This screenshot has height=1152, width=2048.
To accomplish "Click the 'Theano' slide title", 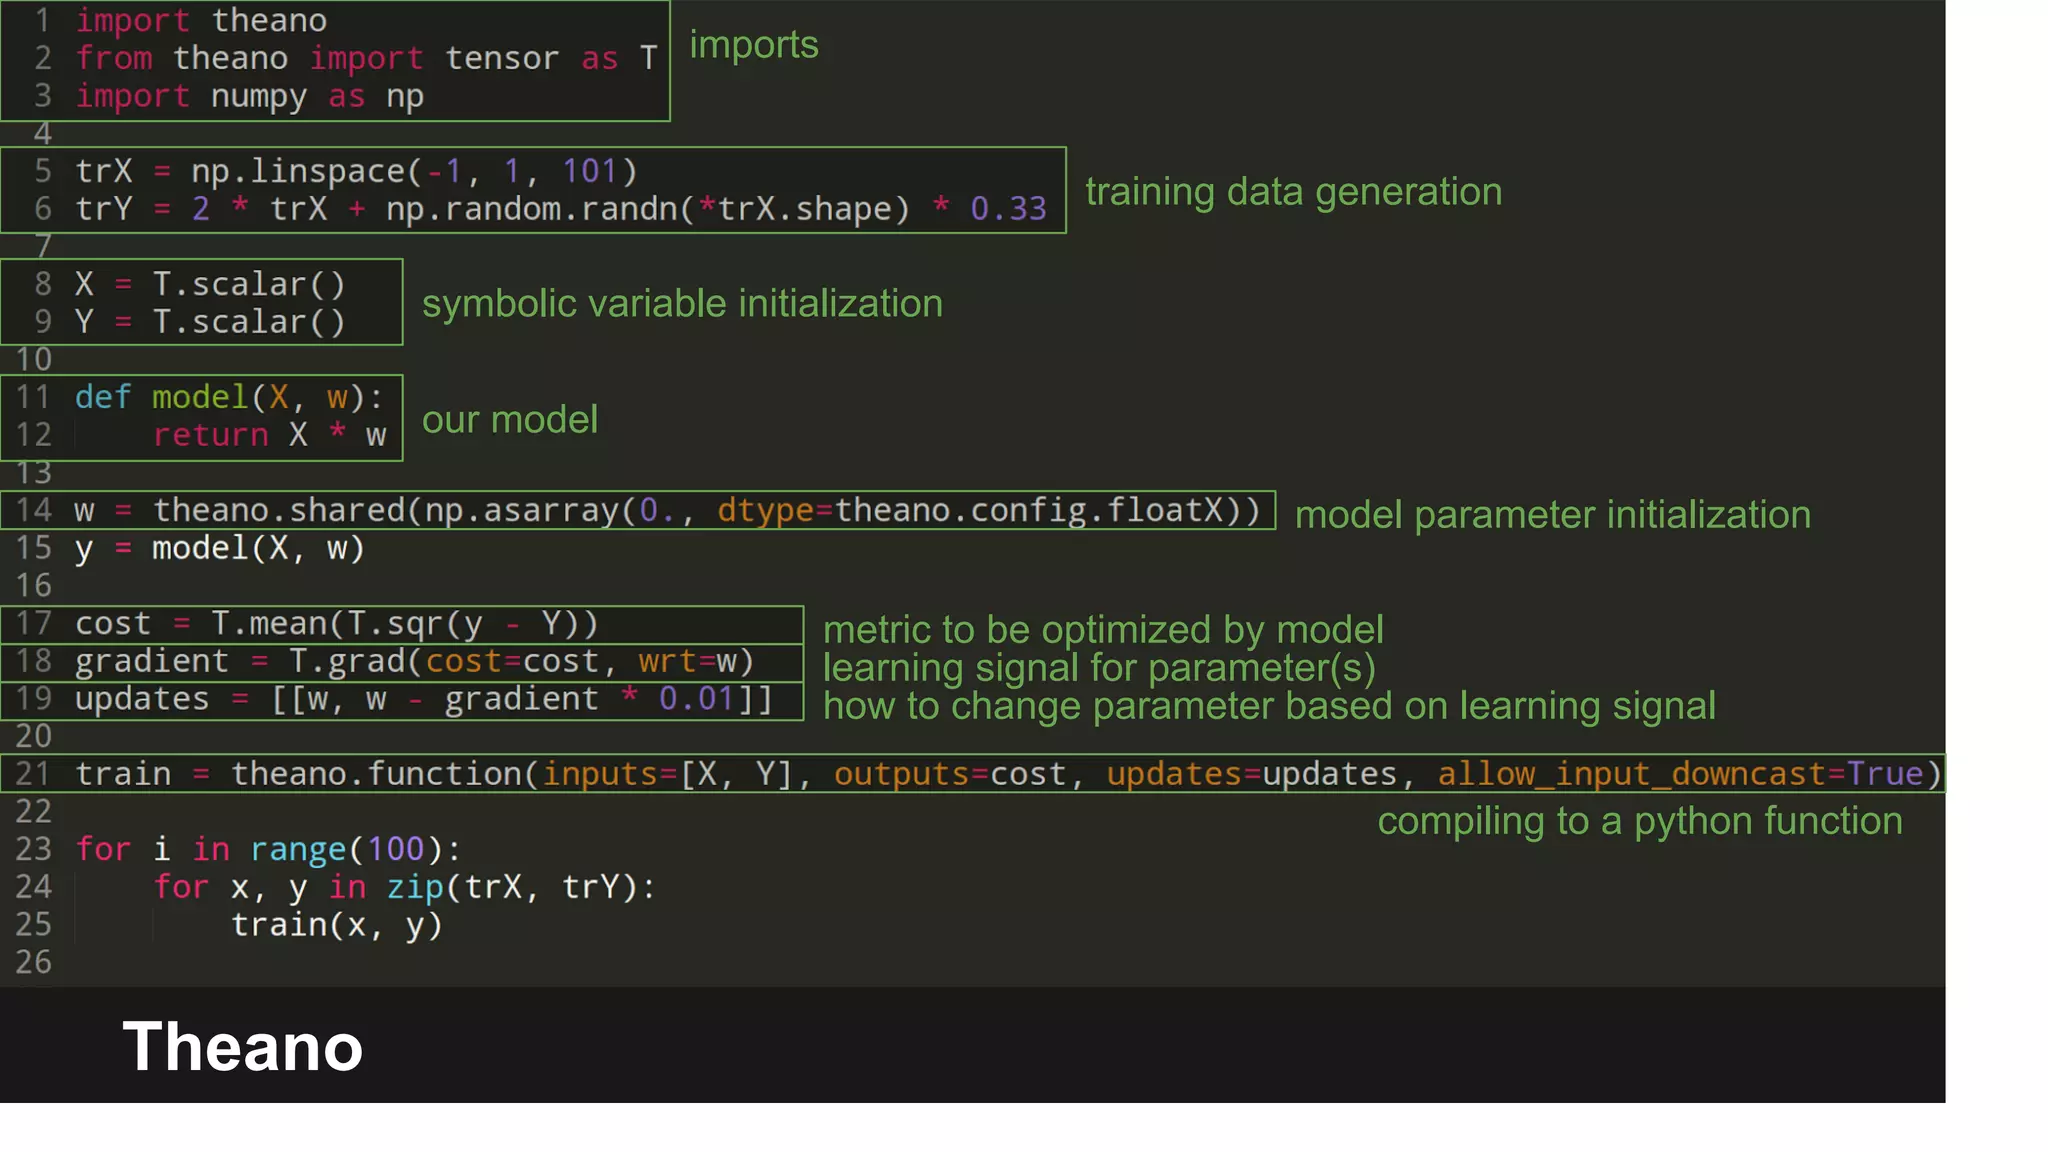I will pyautogui.click(x=243, y=1047).
